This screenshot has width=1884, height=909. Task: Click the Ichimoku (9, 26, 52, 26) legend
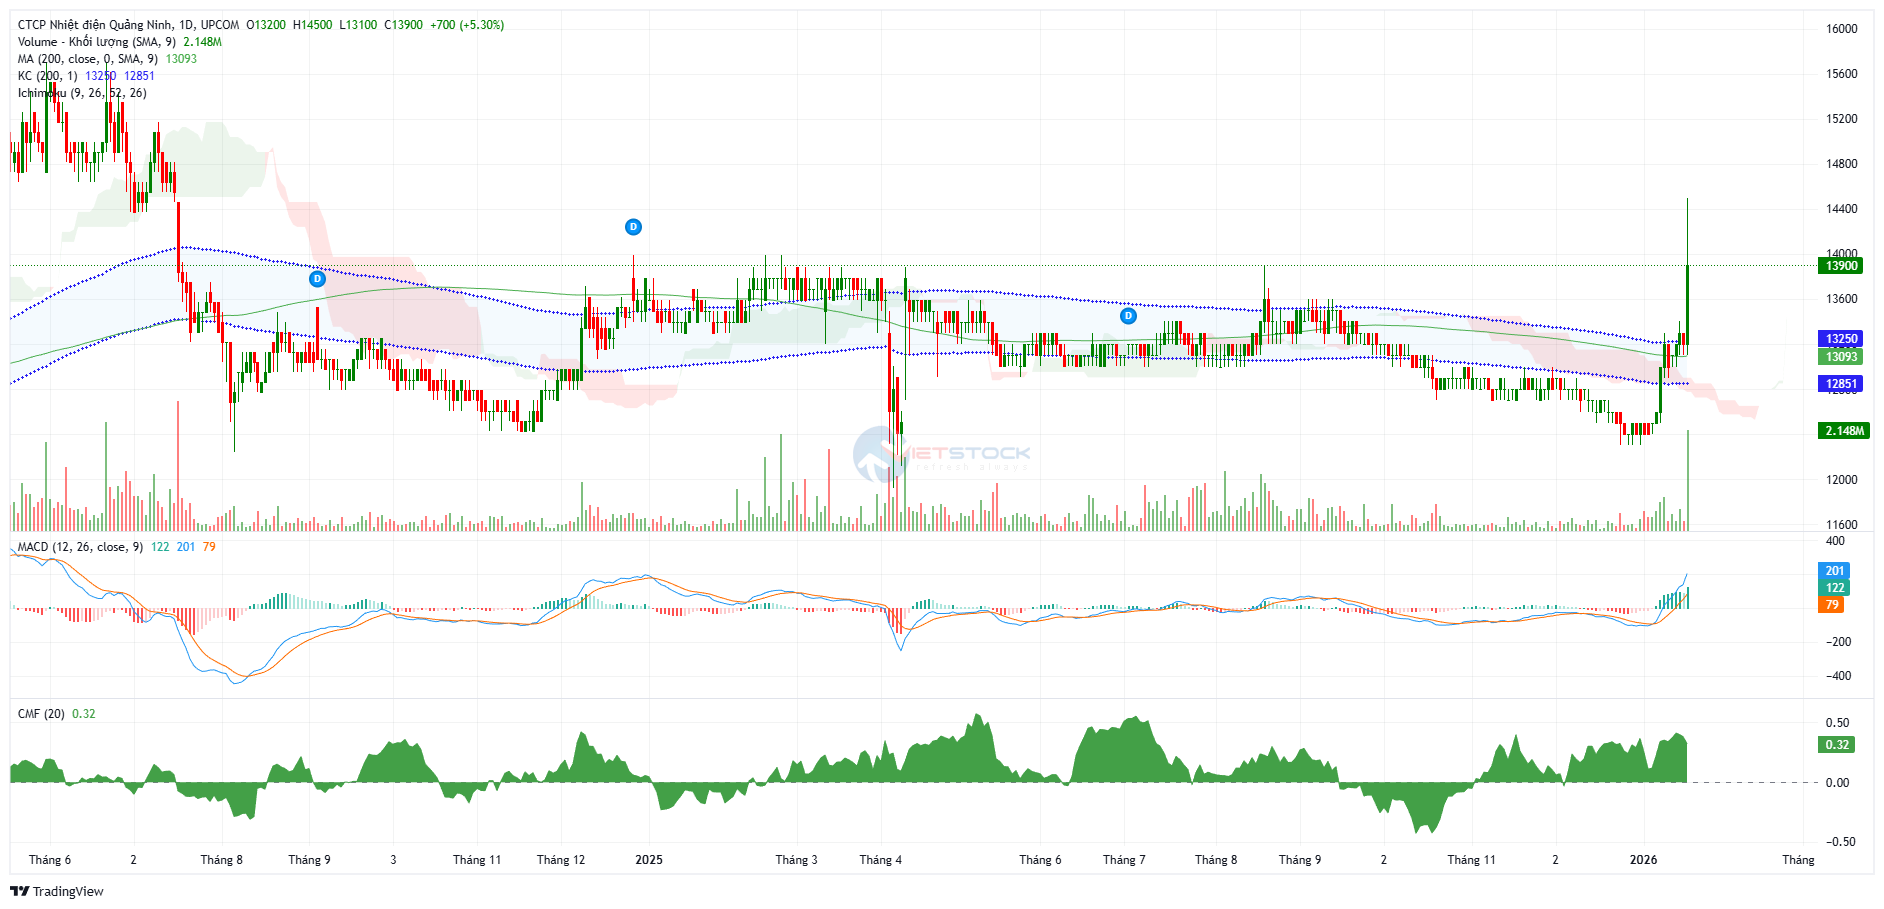82,93
